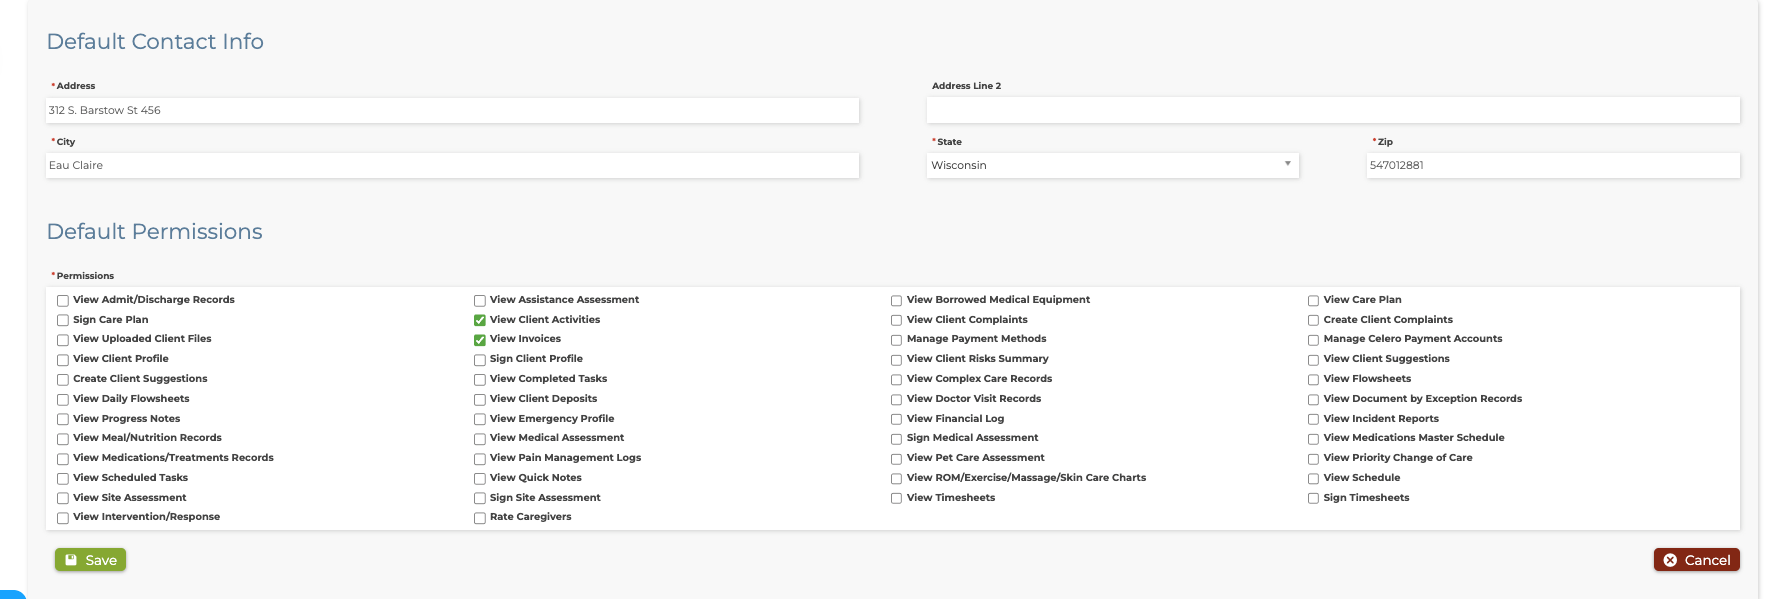Tick View Financial Log checkbox

(x=897, y=419)
